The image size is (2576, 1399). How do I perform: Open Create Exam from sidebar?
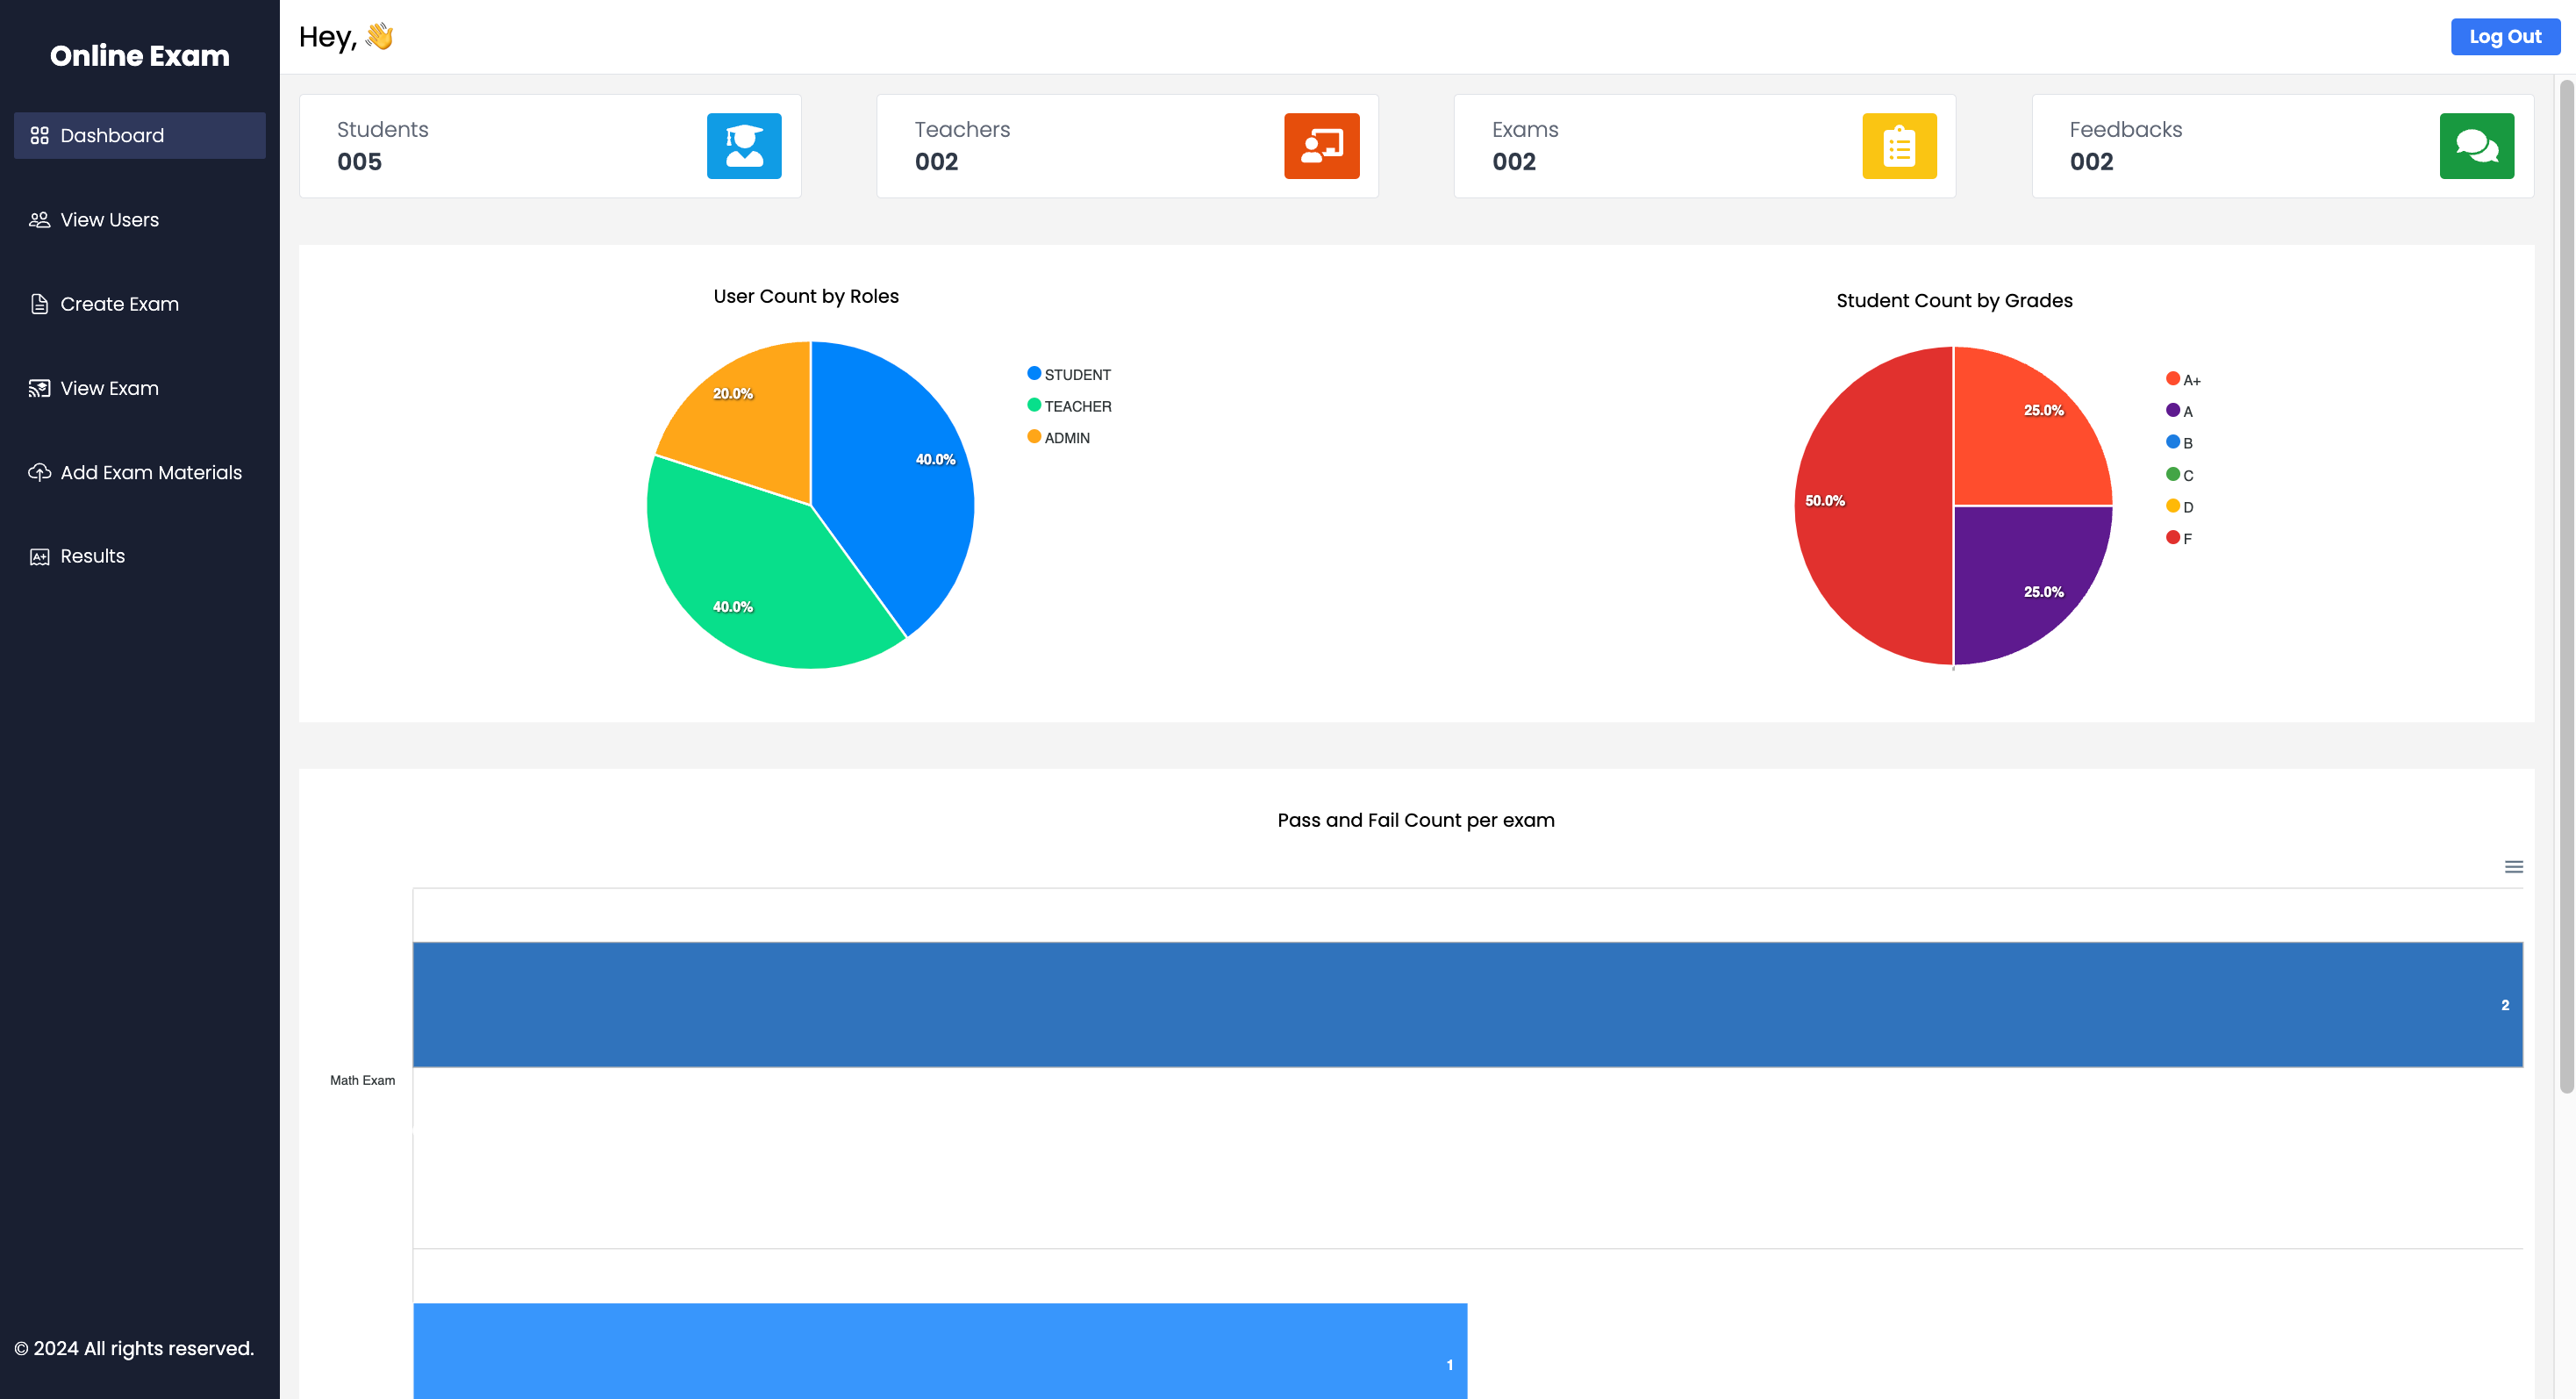click(119, 304)
